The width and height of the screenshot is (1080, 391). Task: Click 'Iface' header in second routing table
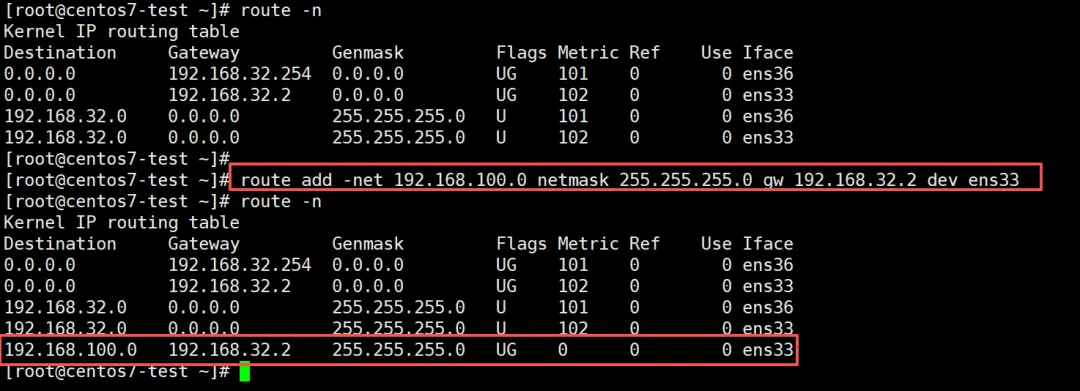768,244
